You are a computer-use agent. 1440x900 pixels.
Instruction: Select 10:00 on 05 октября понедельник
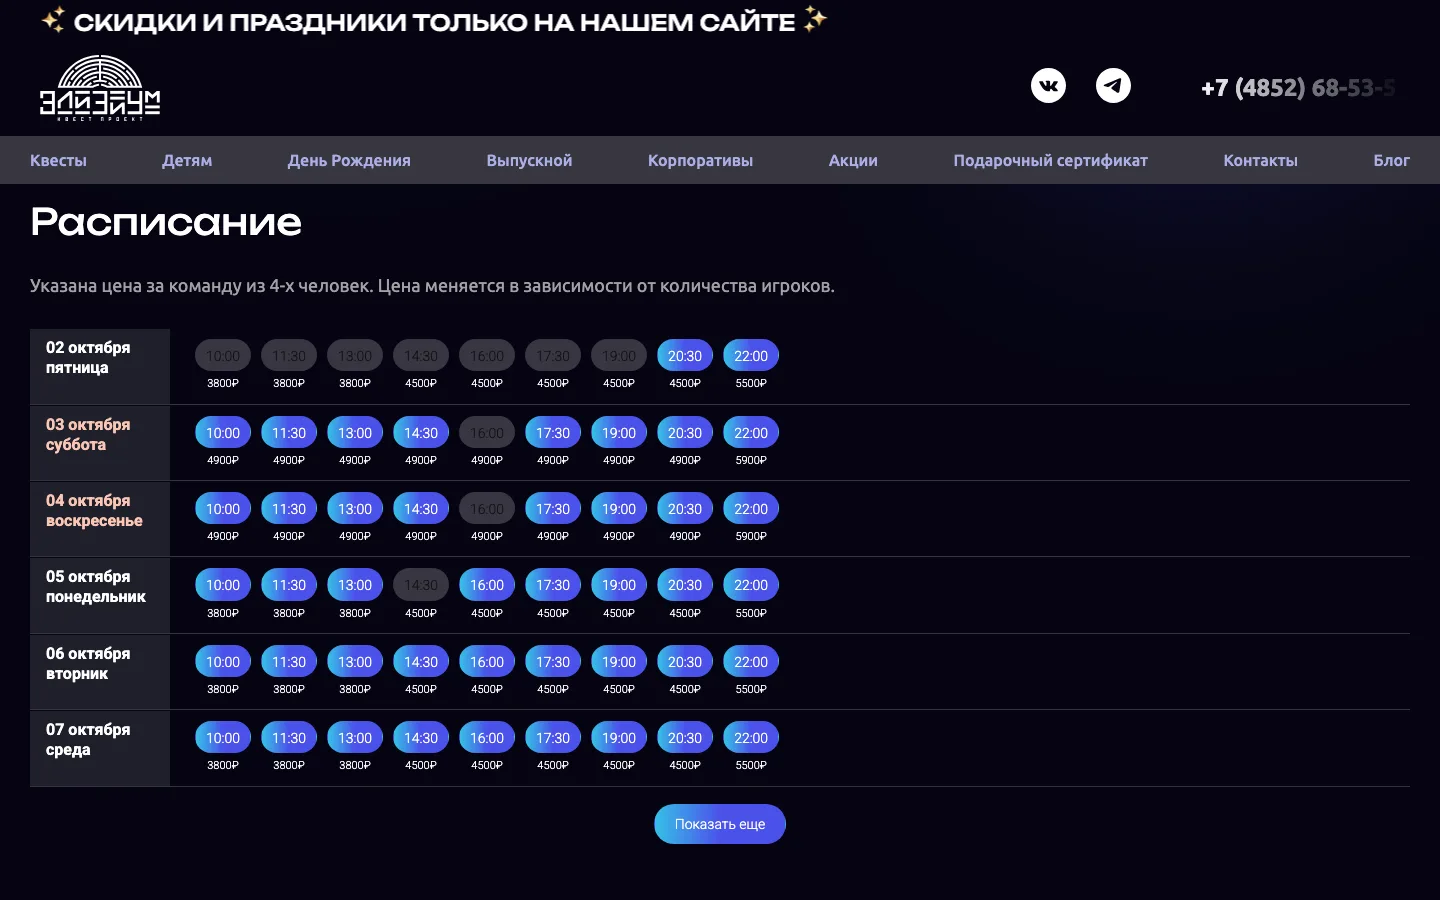coord(223,585)
